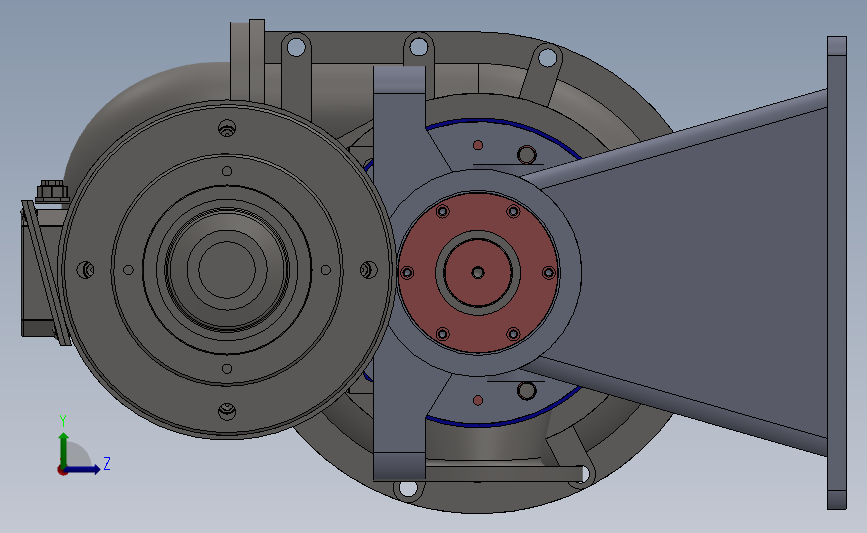Select the top screw on the gray disc
This screenshot has height=533, width=867.
[x=227, y=129]
